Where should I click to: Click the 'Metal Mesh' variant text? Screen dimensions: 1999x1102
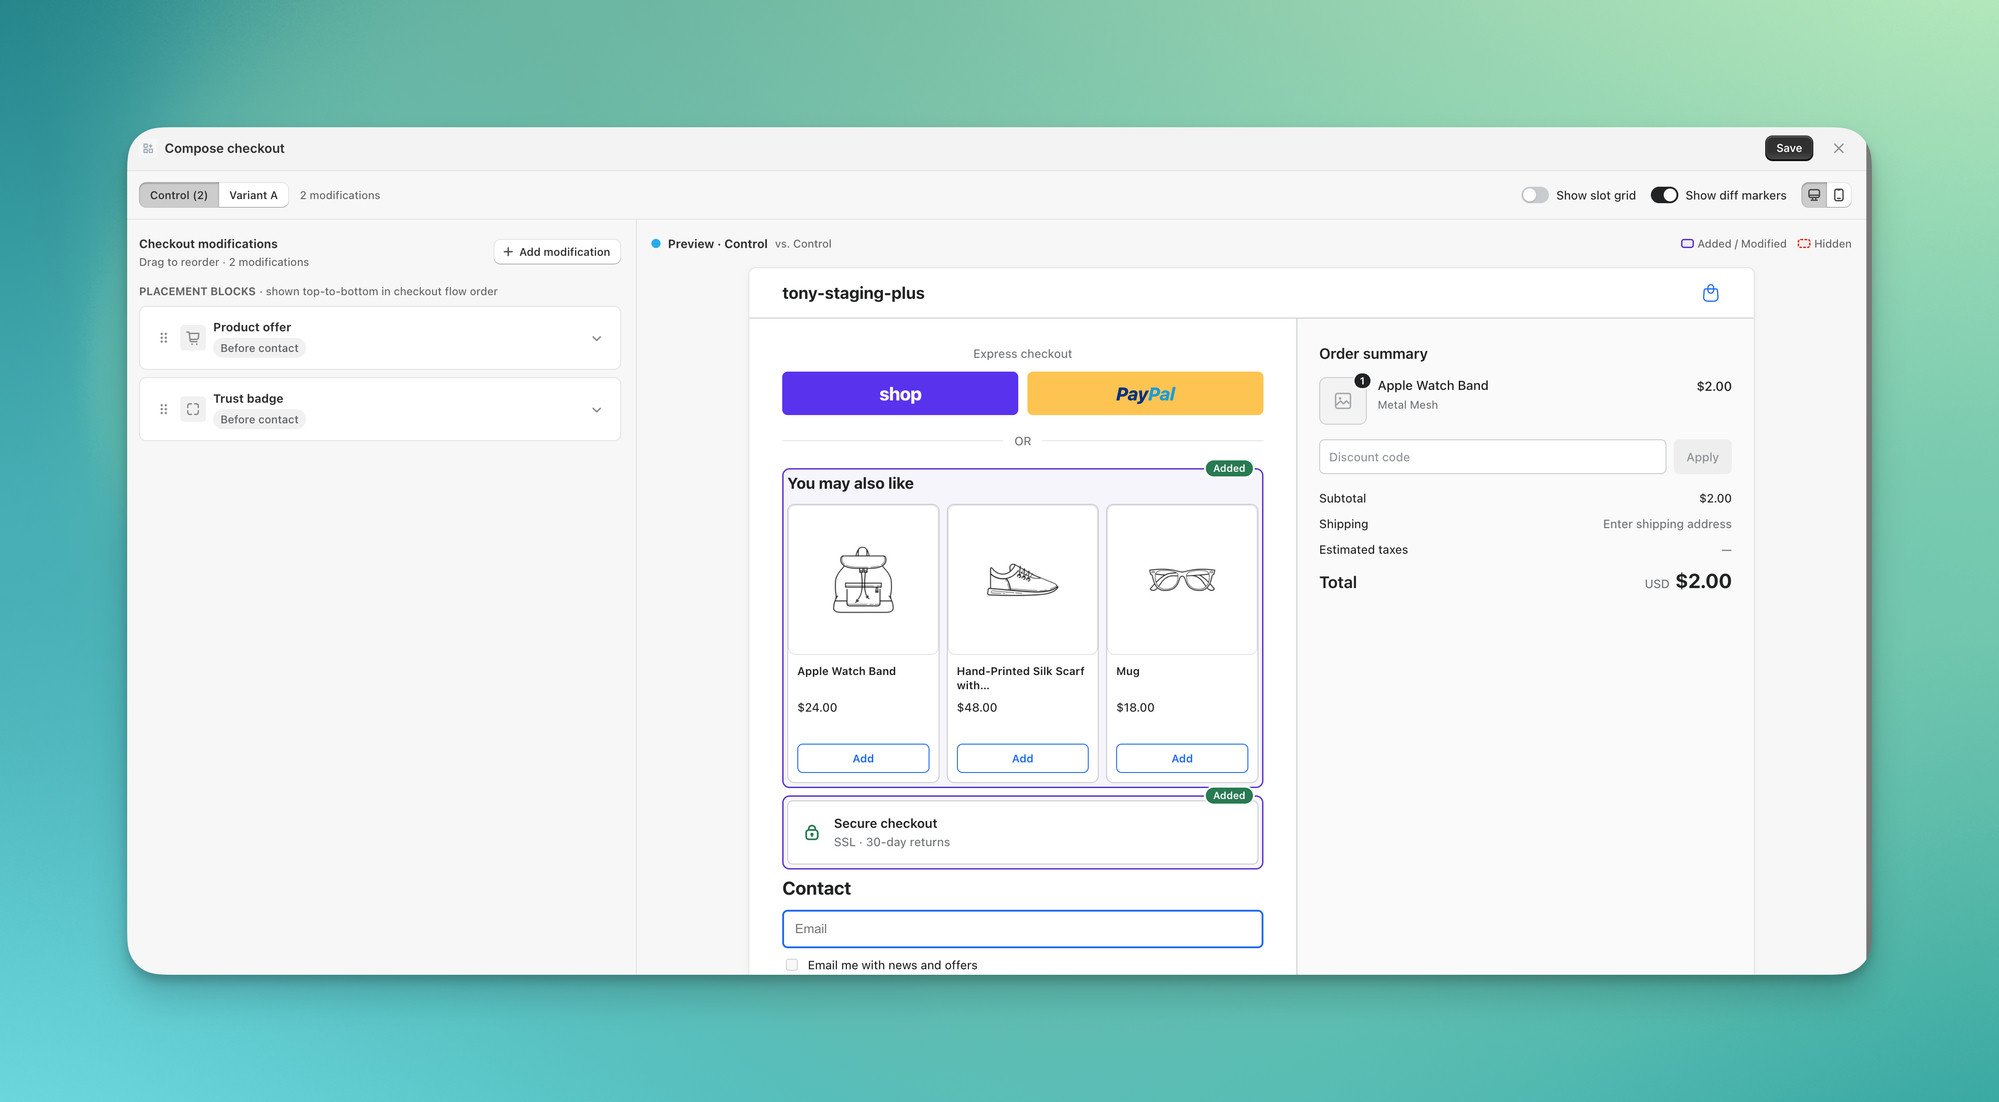(x=1407, y=405)
